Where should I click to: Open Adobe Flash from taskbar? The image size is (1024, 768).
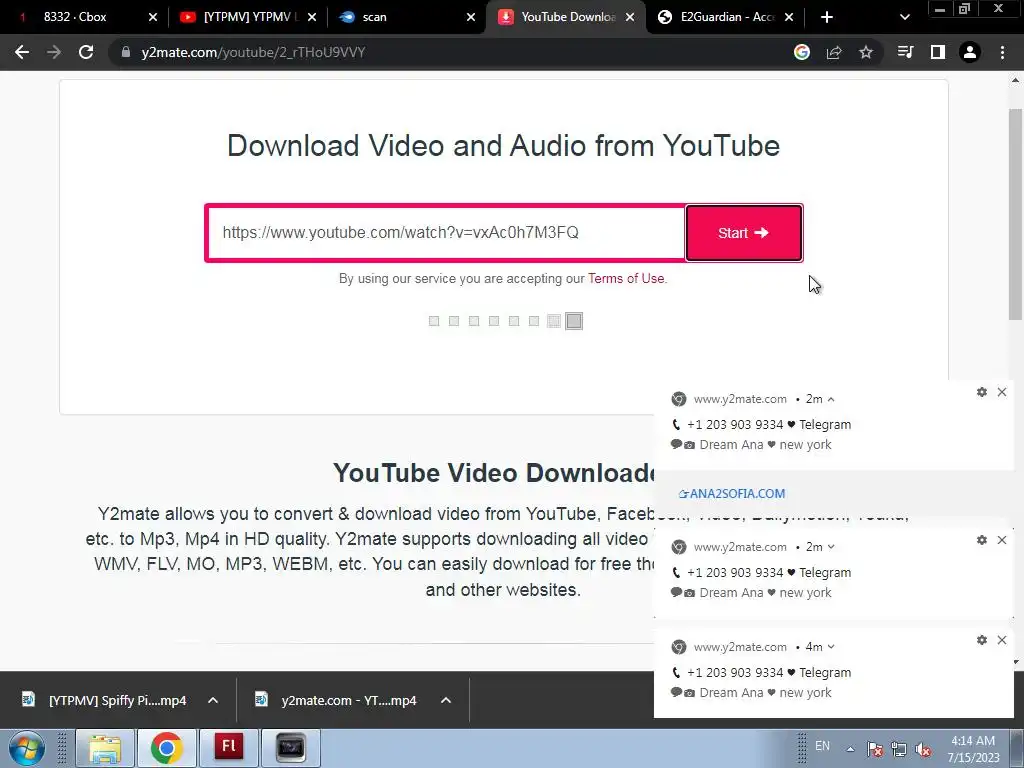click(229, 748)
